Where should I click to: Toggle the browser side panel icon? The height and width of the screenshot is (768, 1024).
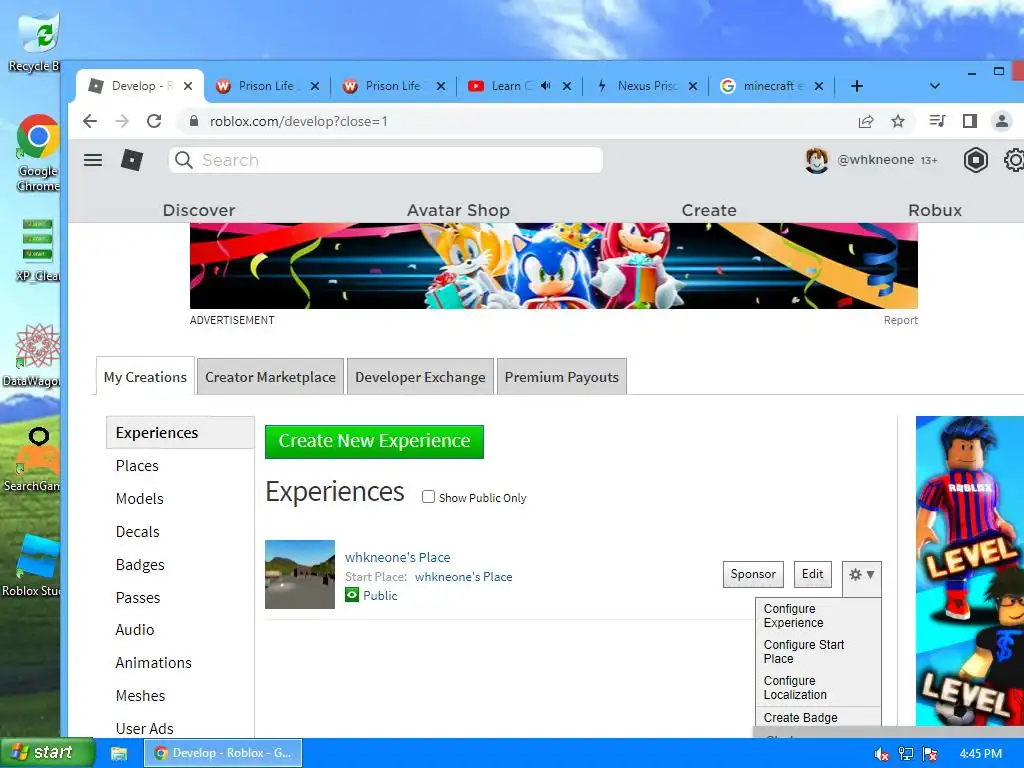(970, 121)
